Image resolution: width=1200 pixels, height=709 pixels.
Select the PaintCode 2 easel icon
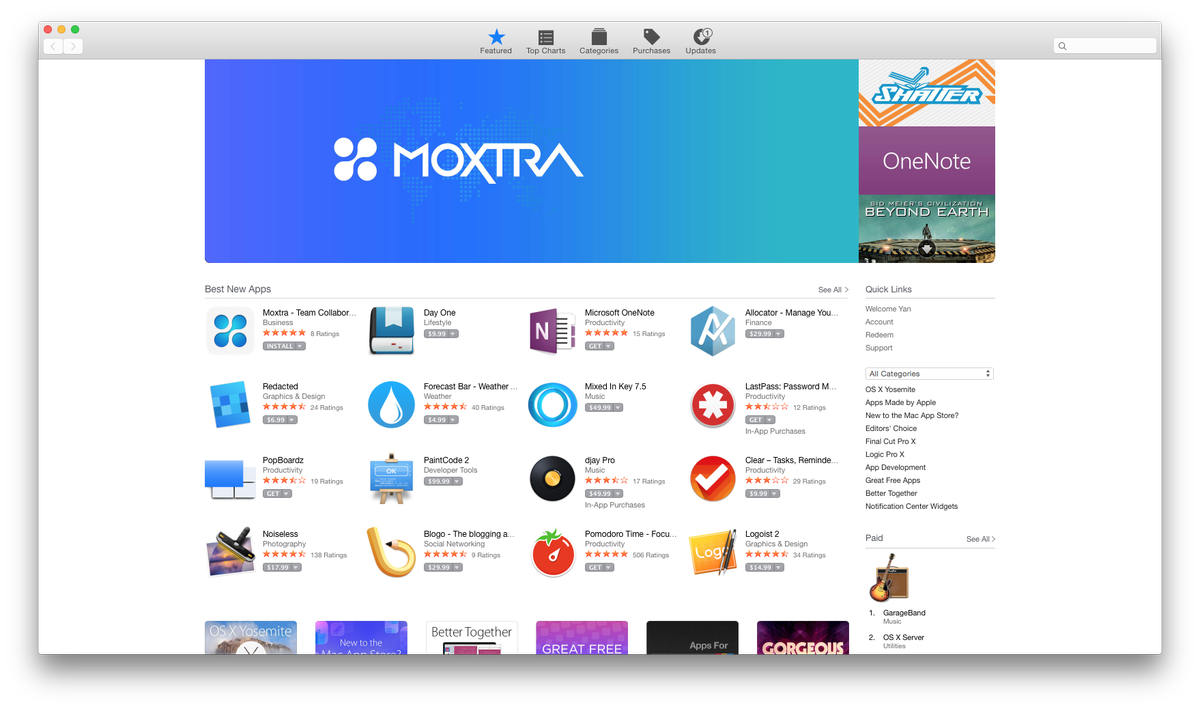coord(391,478)
